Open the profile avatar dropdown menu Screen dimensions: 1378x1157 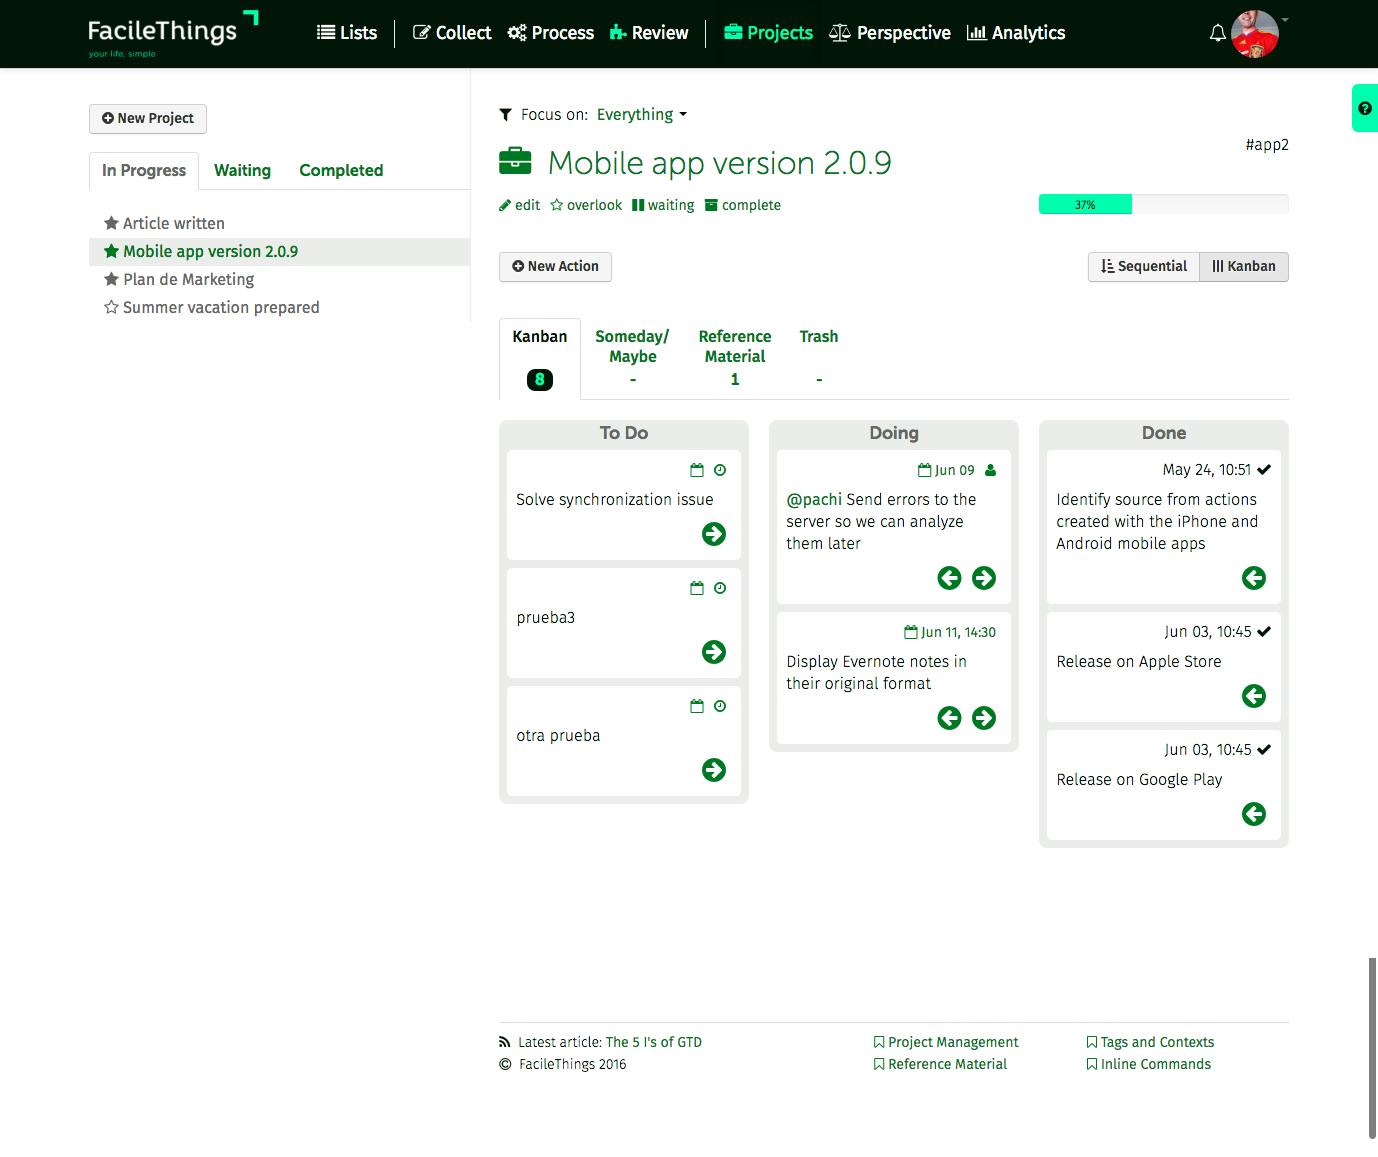pos(1256,33)
